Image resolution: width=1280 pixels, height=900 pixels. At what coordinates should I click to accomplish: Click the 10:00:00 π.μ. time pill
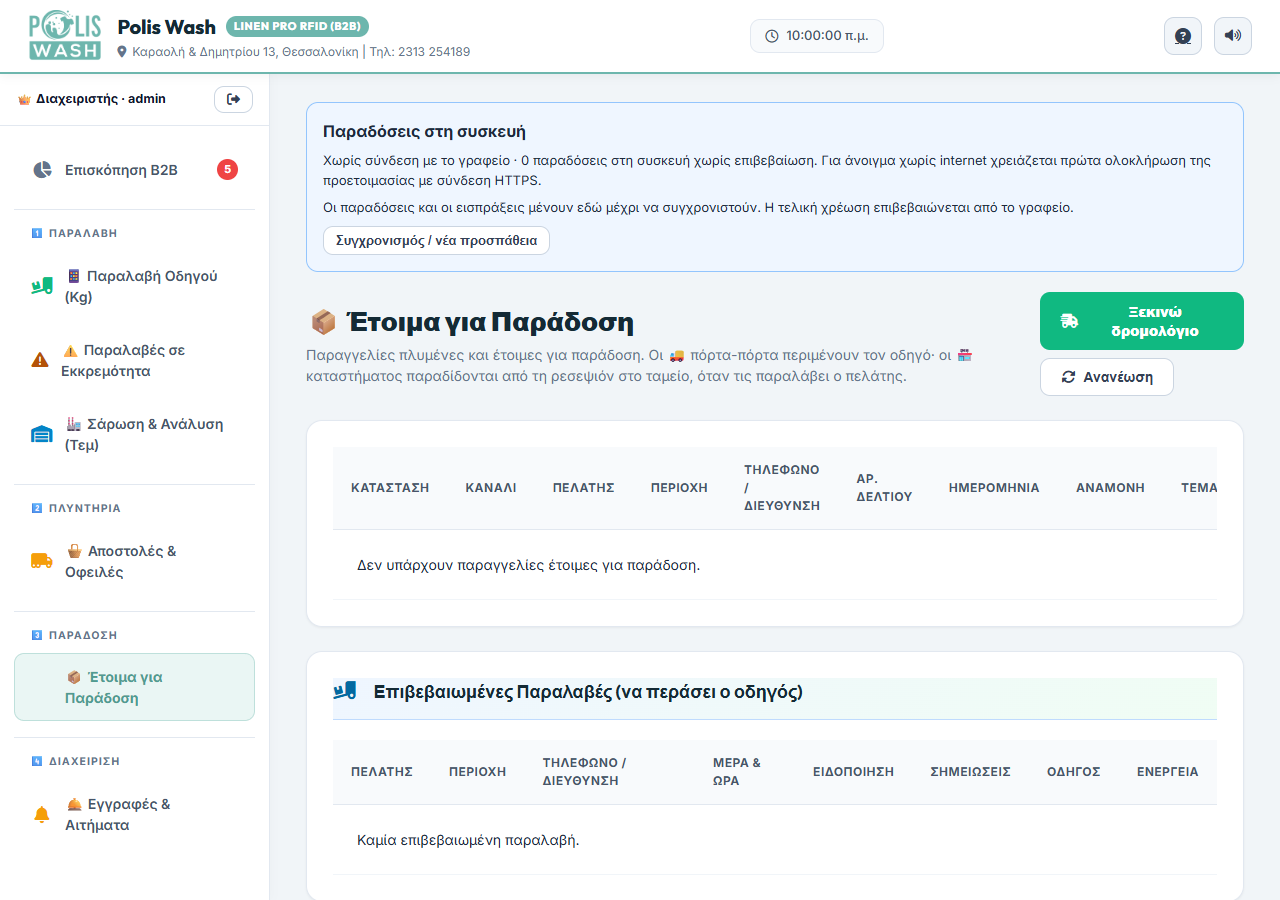(817, 36)
